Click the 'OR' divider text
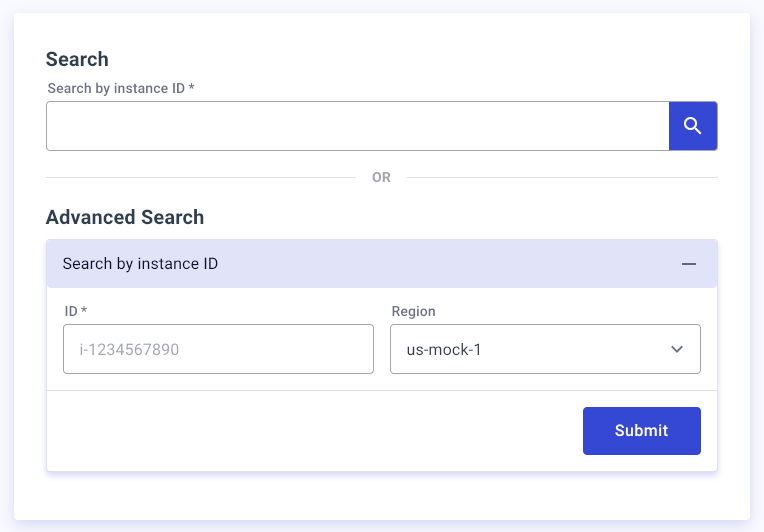Image resolution: width=764 pixels, height=532 pixels. point(382,177)
